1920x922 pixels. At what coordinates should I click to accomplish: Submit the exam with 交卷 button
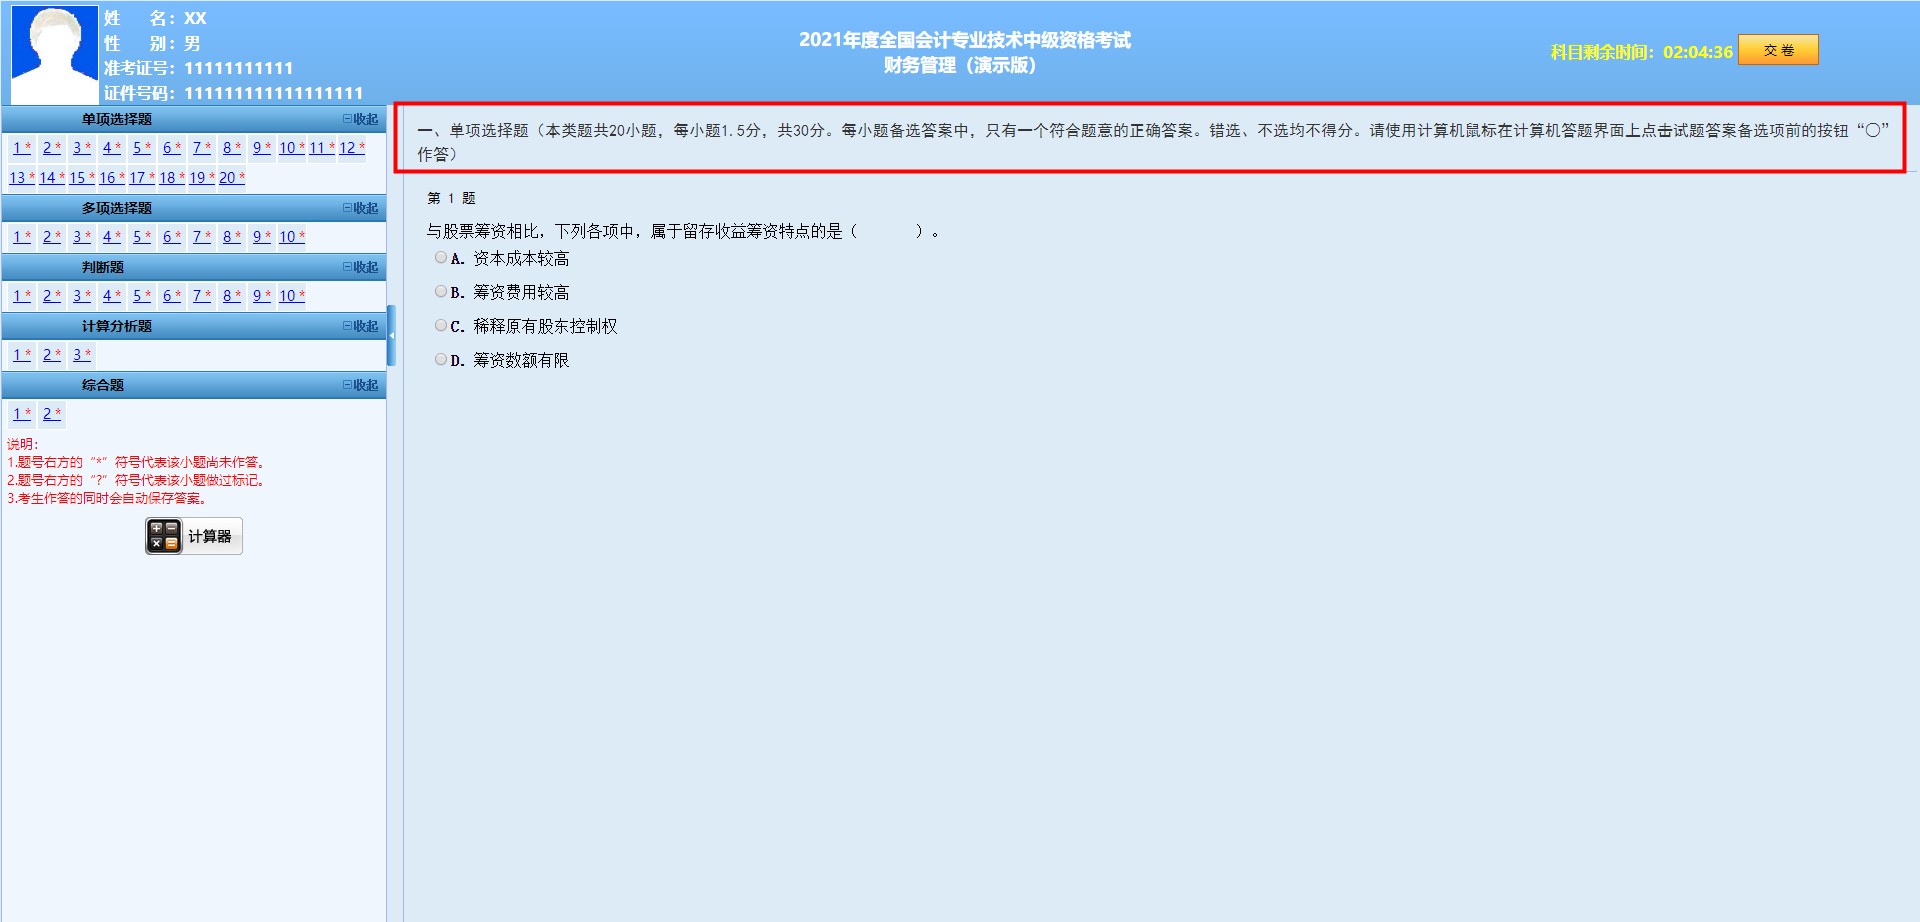pos(1778,50)
